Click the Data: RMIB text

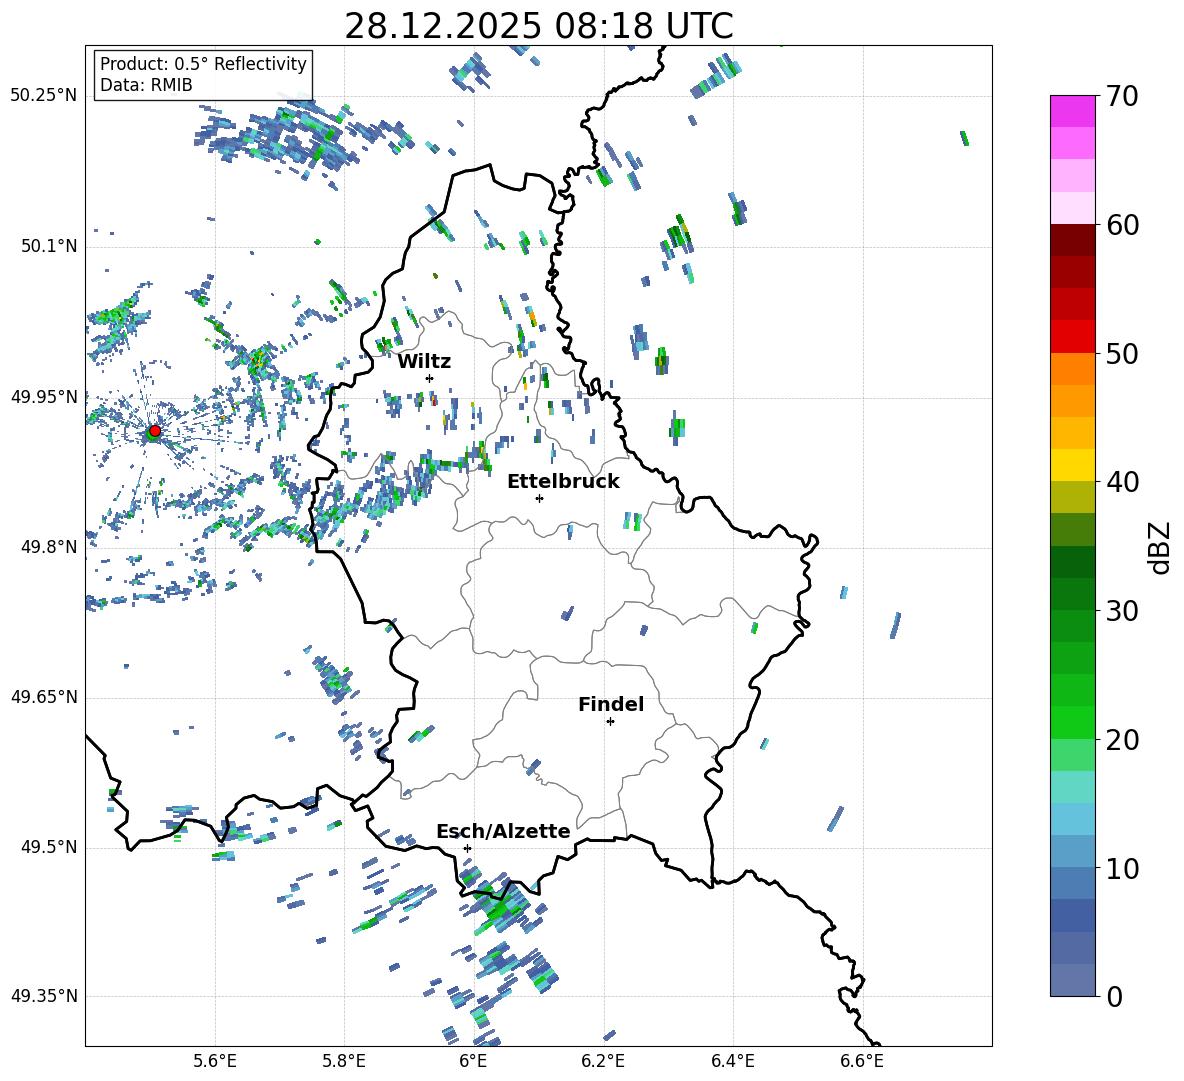(x=146, y=85)
